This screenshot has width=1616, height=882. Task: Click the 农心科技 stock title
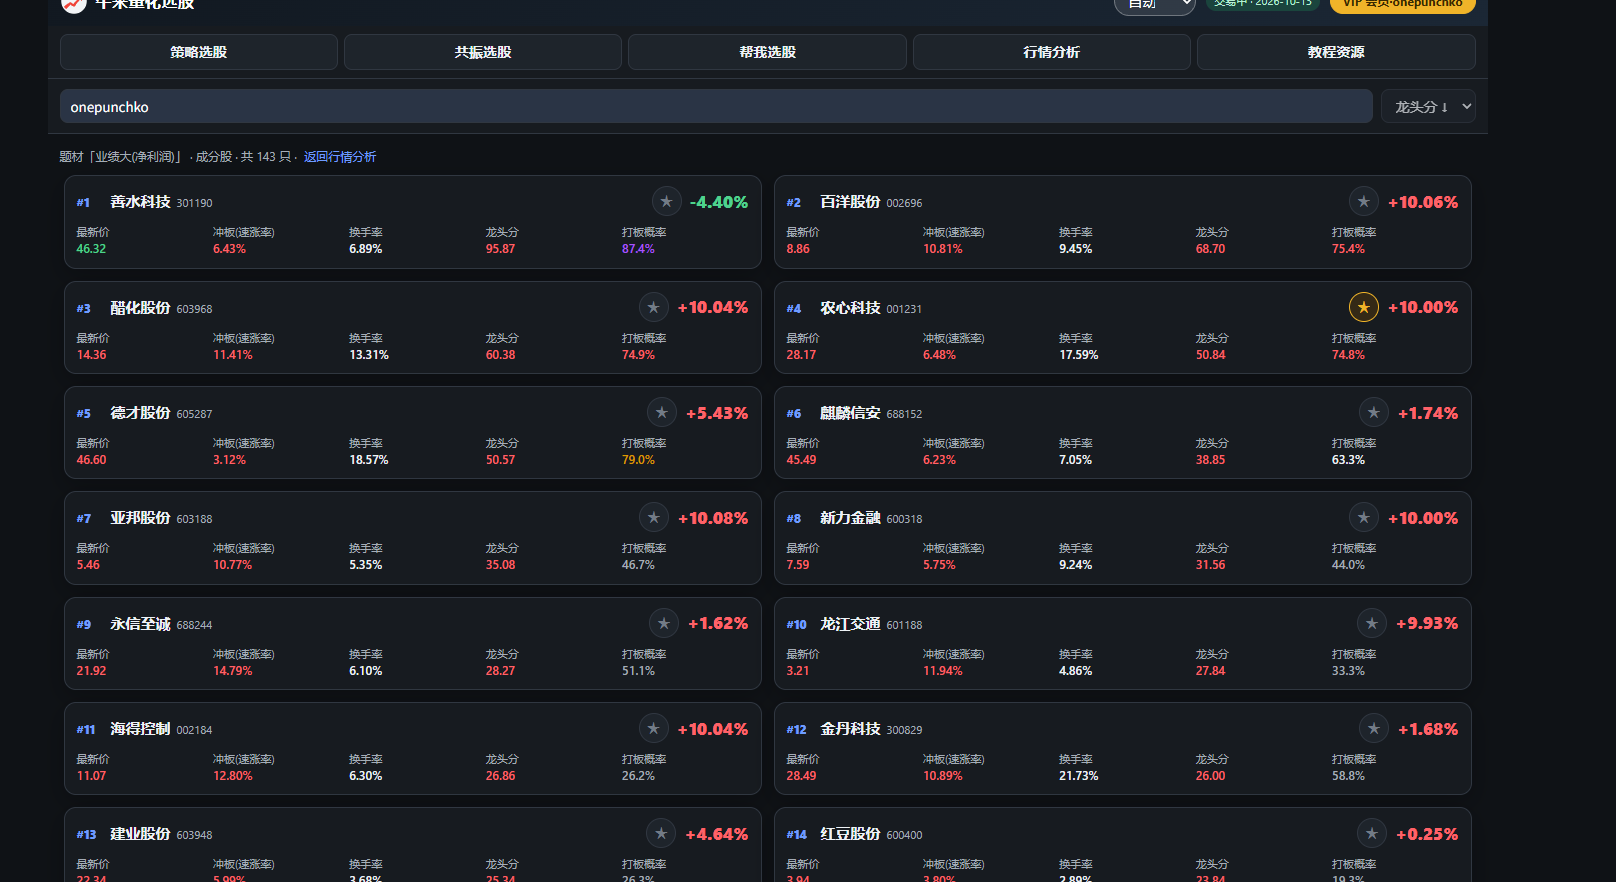coord(850,308)
